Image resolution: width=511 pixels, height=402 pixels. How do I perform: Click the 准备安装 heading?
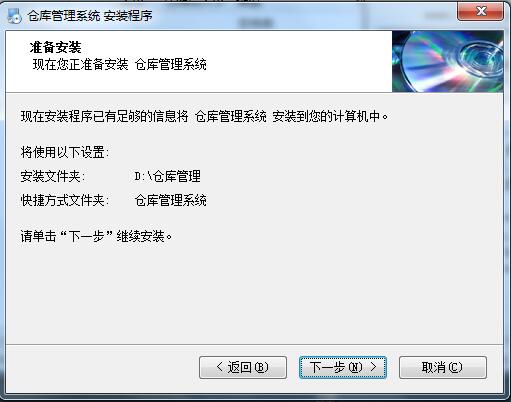[x=55, y=47]
